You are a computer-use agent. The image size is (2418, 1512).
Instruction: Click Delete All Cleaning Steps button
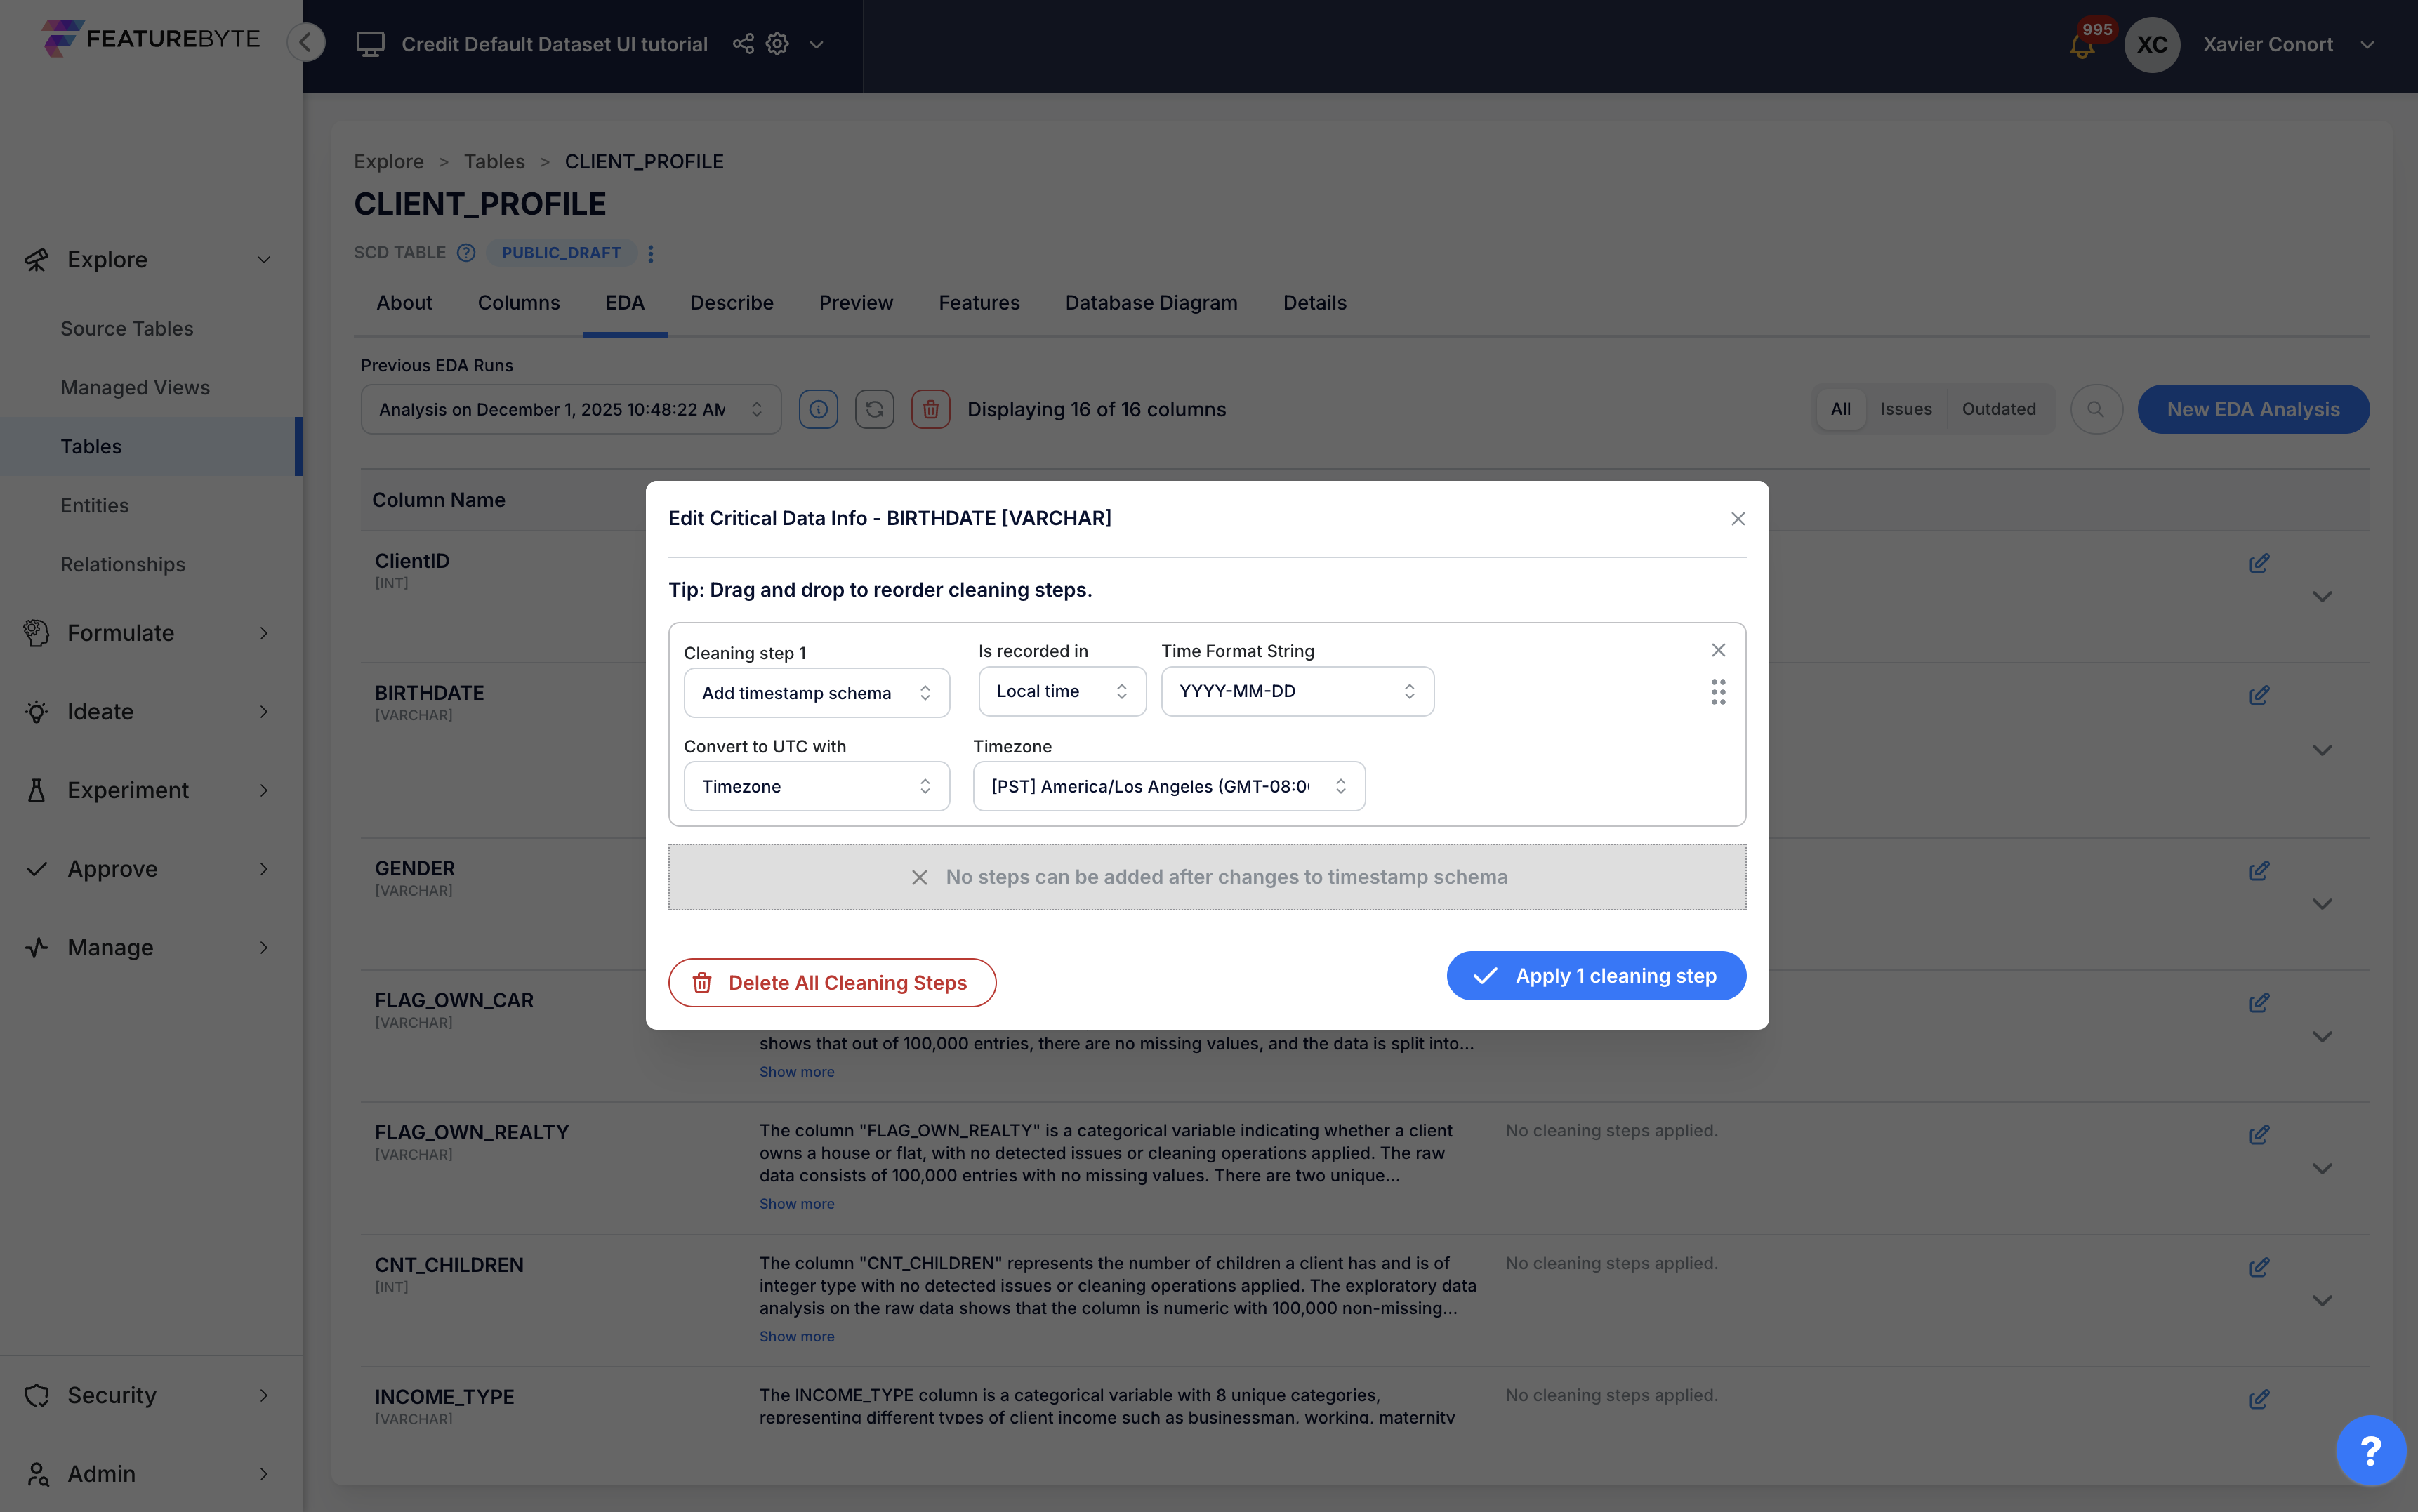831,982
